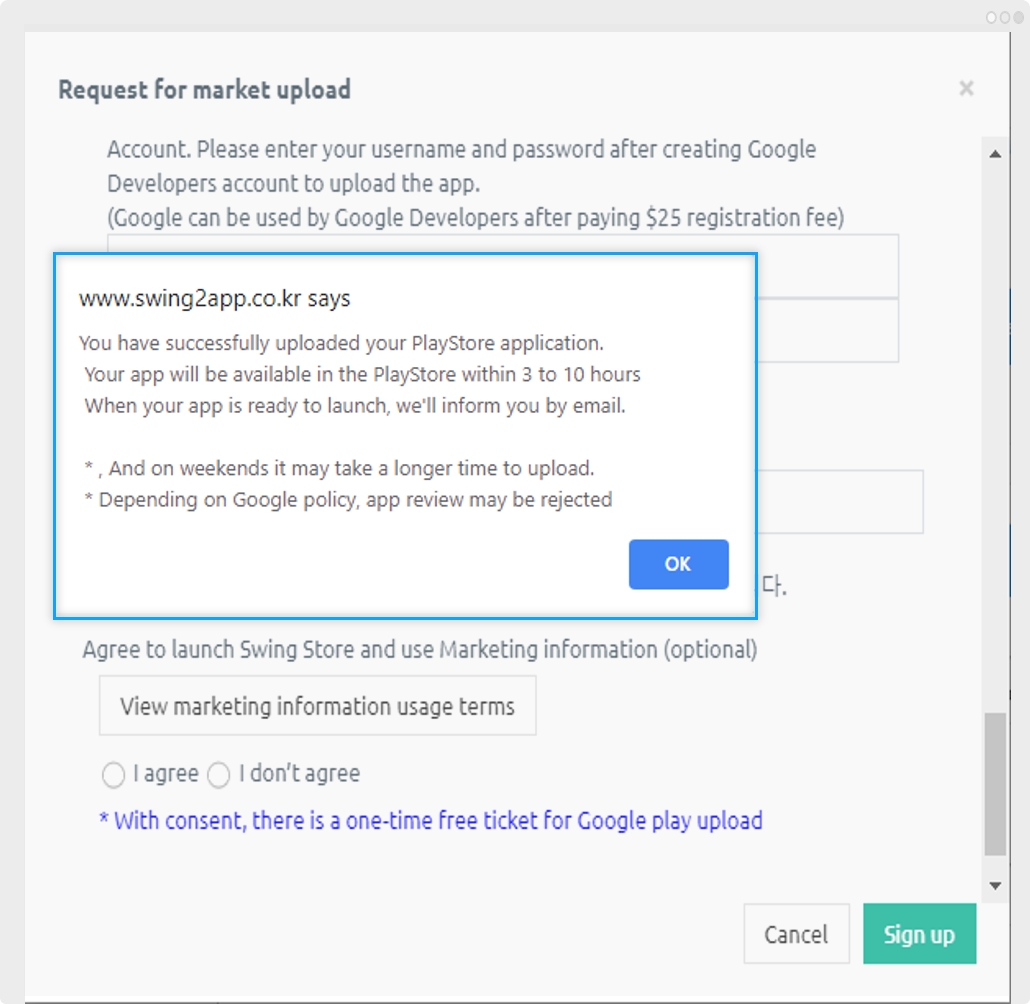The width and height of the screenshot is (1030, 1004).
Task: Click the "Request for market upload" title
Action: tap(204, 89)
